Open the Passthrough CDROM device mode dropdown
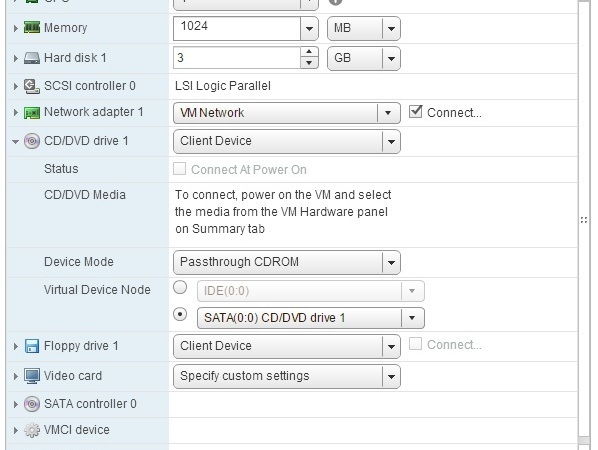 [287, 262]
